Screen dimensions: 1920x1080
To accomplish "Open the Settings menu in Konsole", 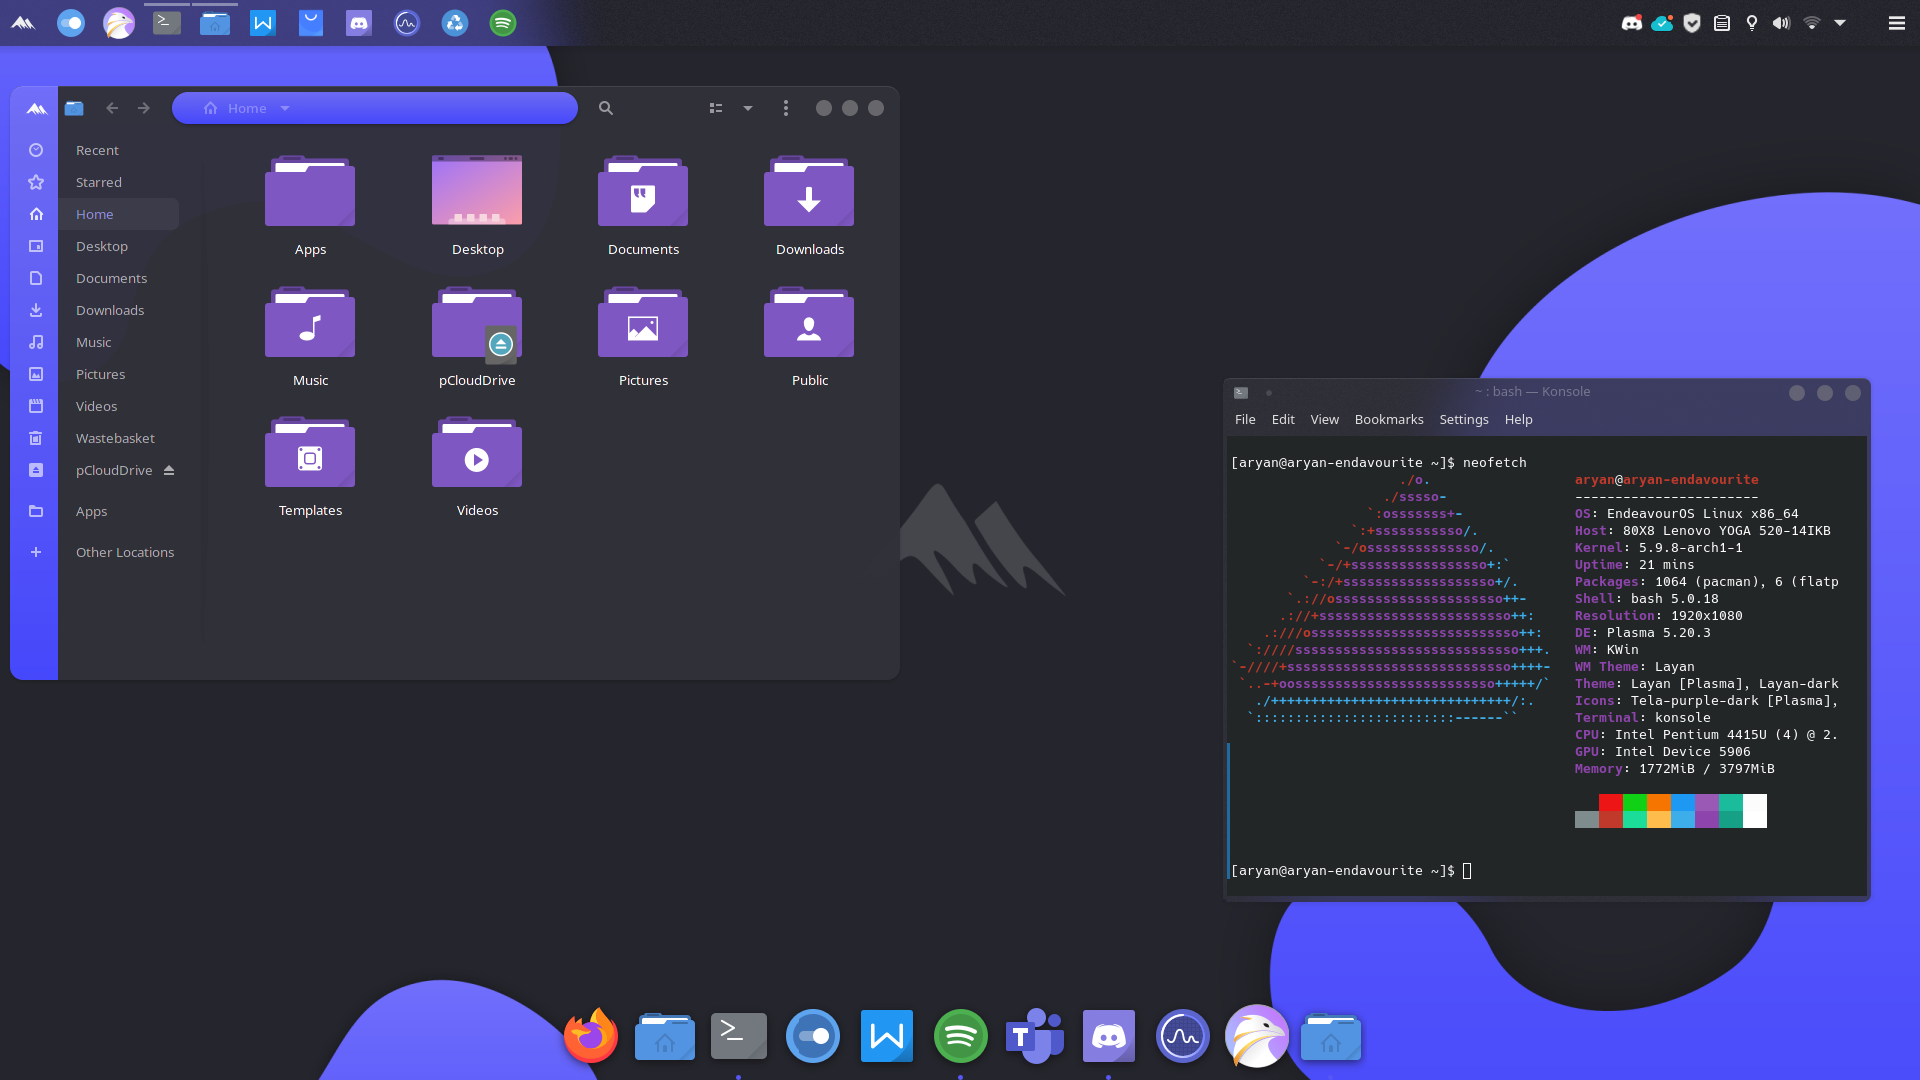I will click(1463, 420).
